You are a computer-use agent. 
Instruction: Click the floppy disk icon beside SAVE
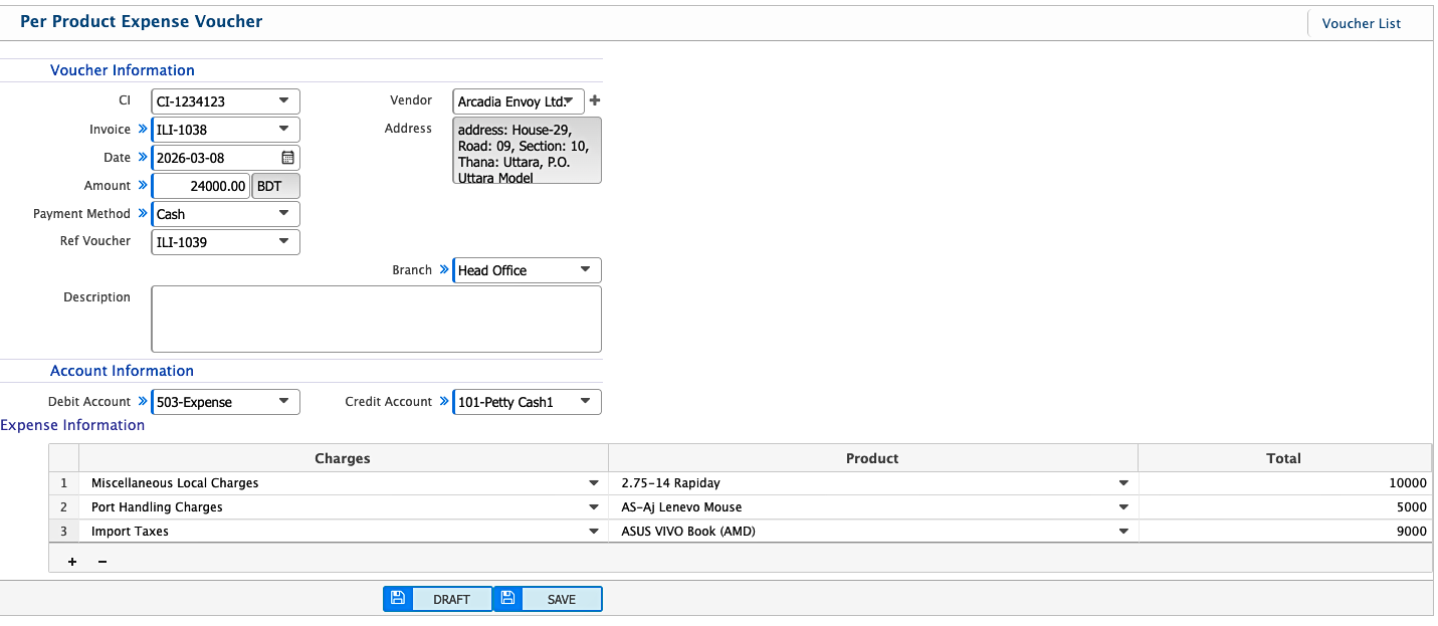[x=508, y=599]
